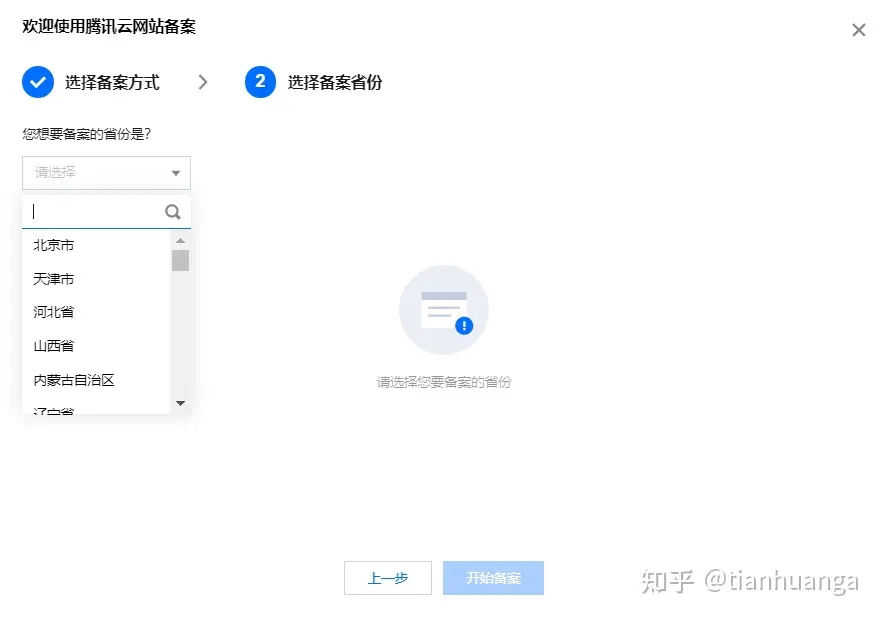Click the completed checkmark on 选择备案方式 step
This screenshot has height=620, width=882.
click(x=37, y=82)
